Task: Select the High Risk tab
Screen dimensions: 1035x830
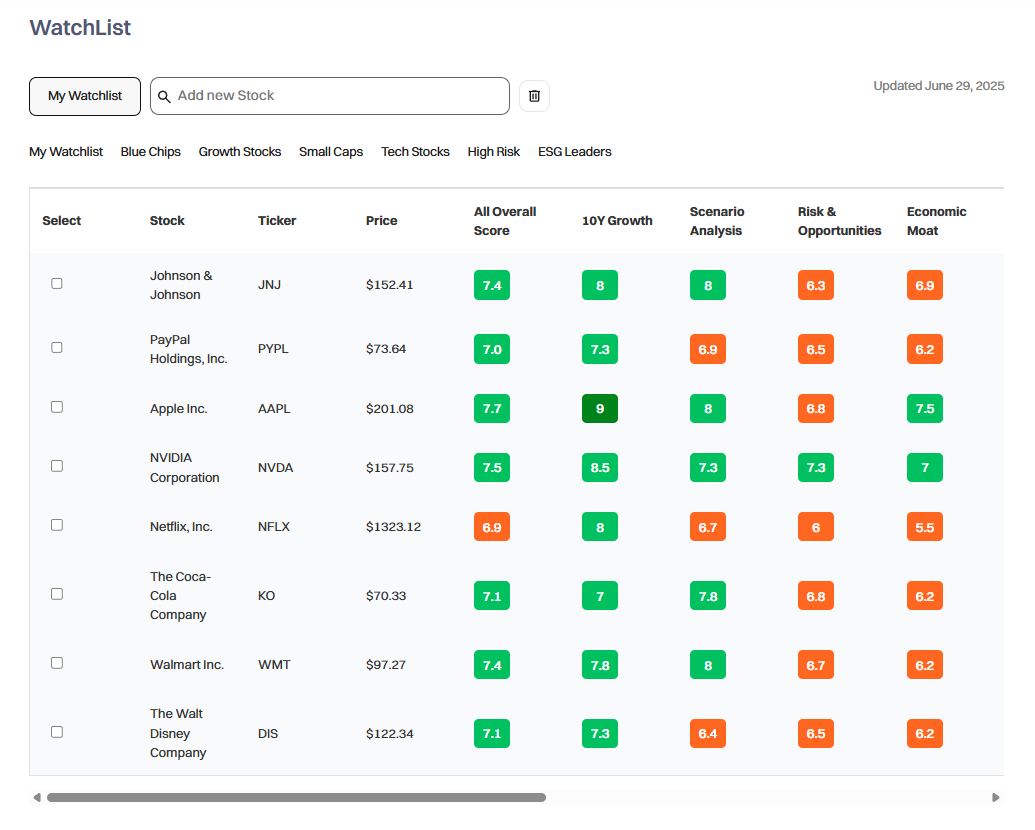Action: [494, 152]
